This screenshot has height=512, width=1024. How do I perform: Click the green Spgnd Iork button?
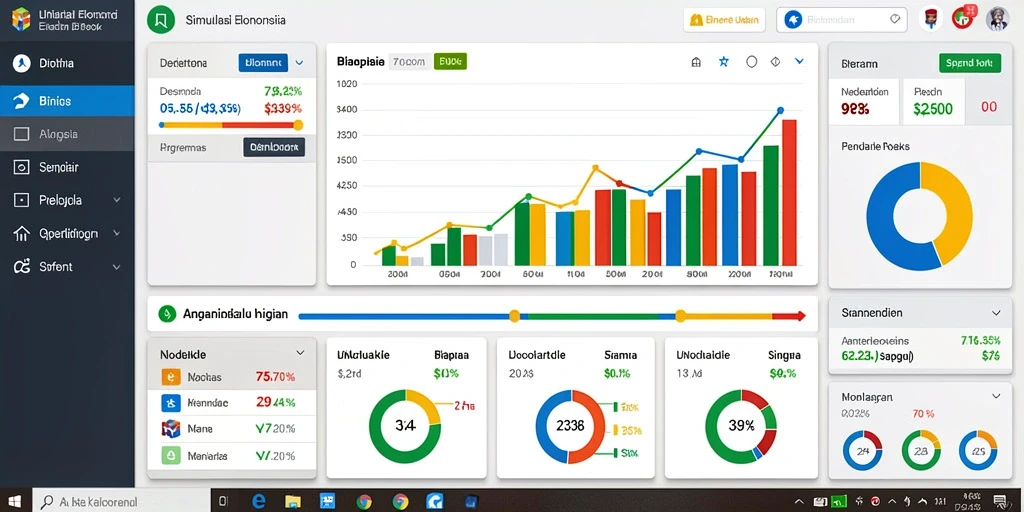click(969, 63)
